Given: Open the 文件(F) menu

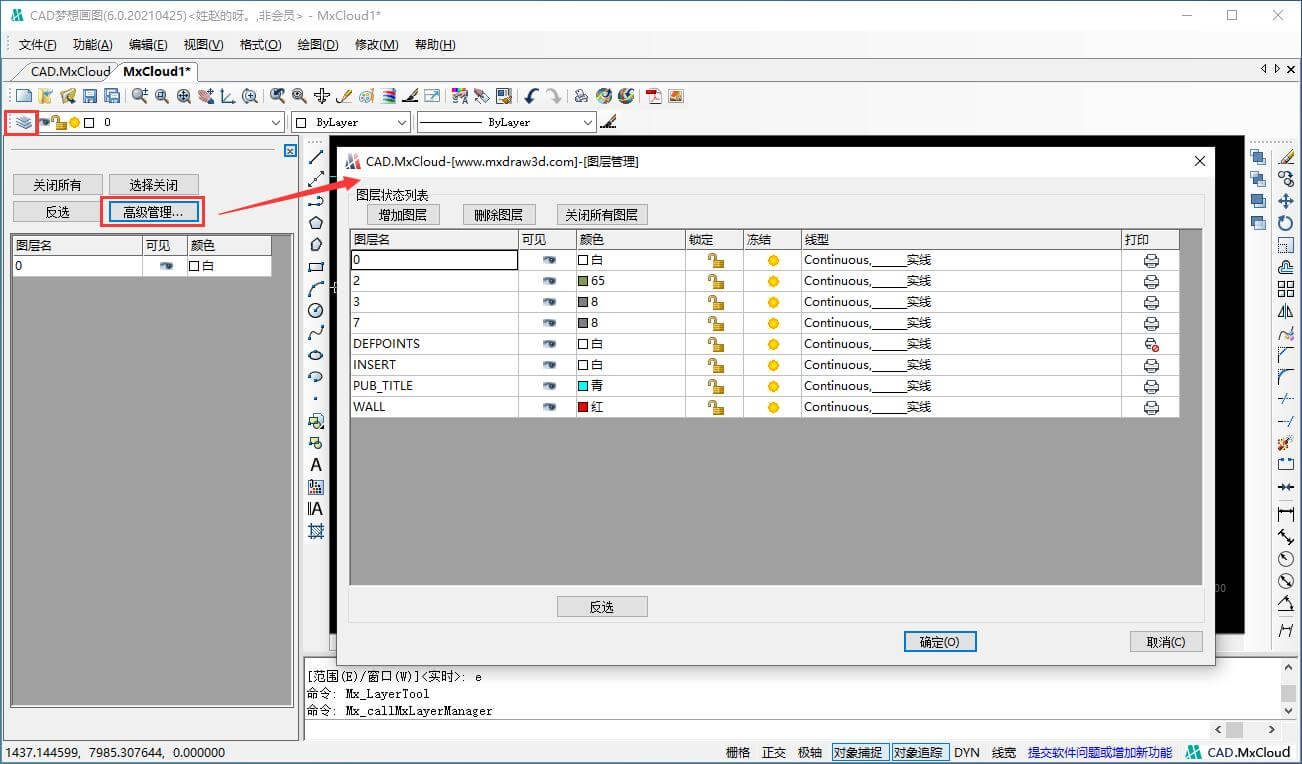Looking at the screenshot, I should click(x=38, y=45).
